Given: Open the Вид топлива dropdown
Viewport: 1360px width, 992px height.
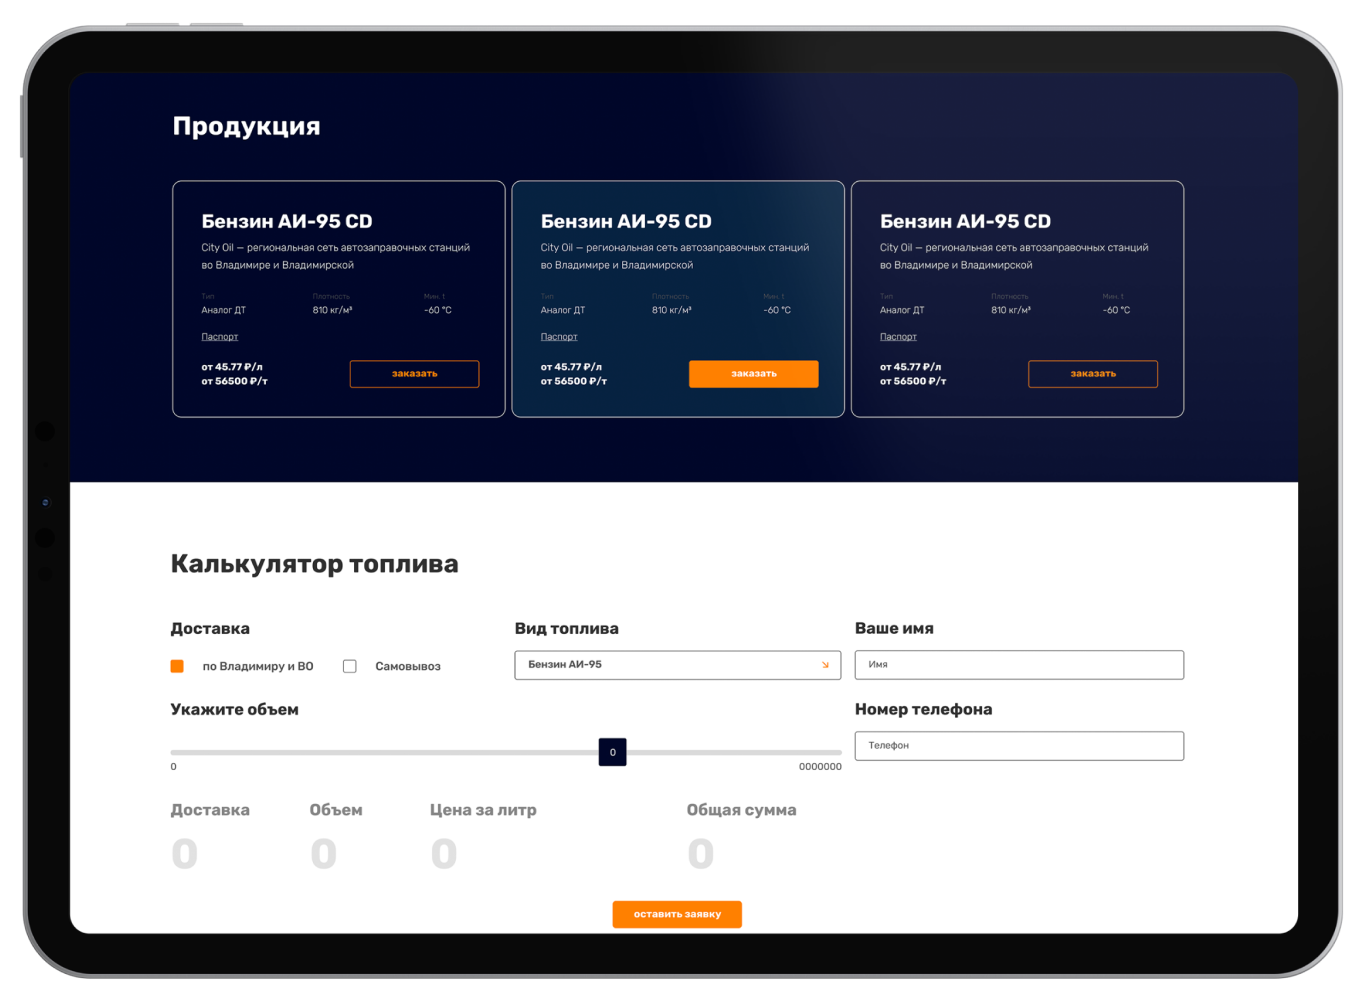Looking at the screenshot, I should coord(678,665).
